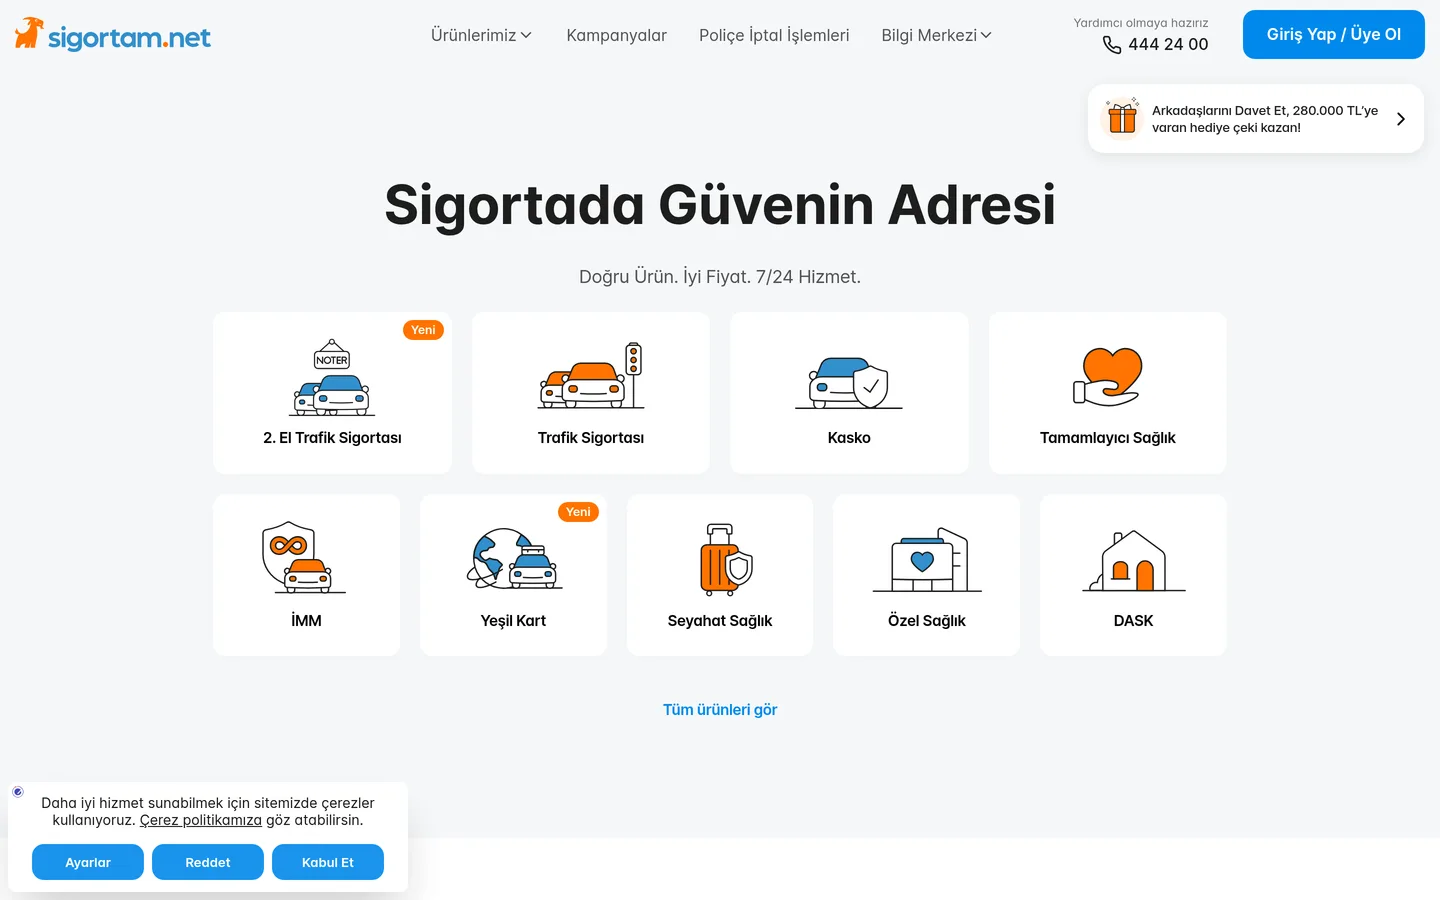Click the Yeni badge on 2. El Trafik Sigortası

pyautogui.click(x=423, y=330)
